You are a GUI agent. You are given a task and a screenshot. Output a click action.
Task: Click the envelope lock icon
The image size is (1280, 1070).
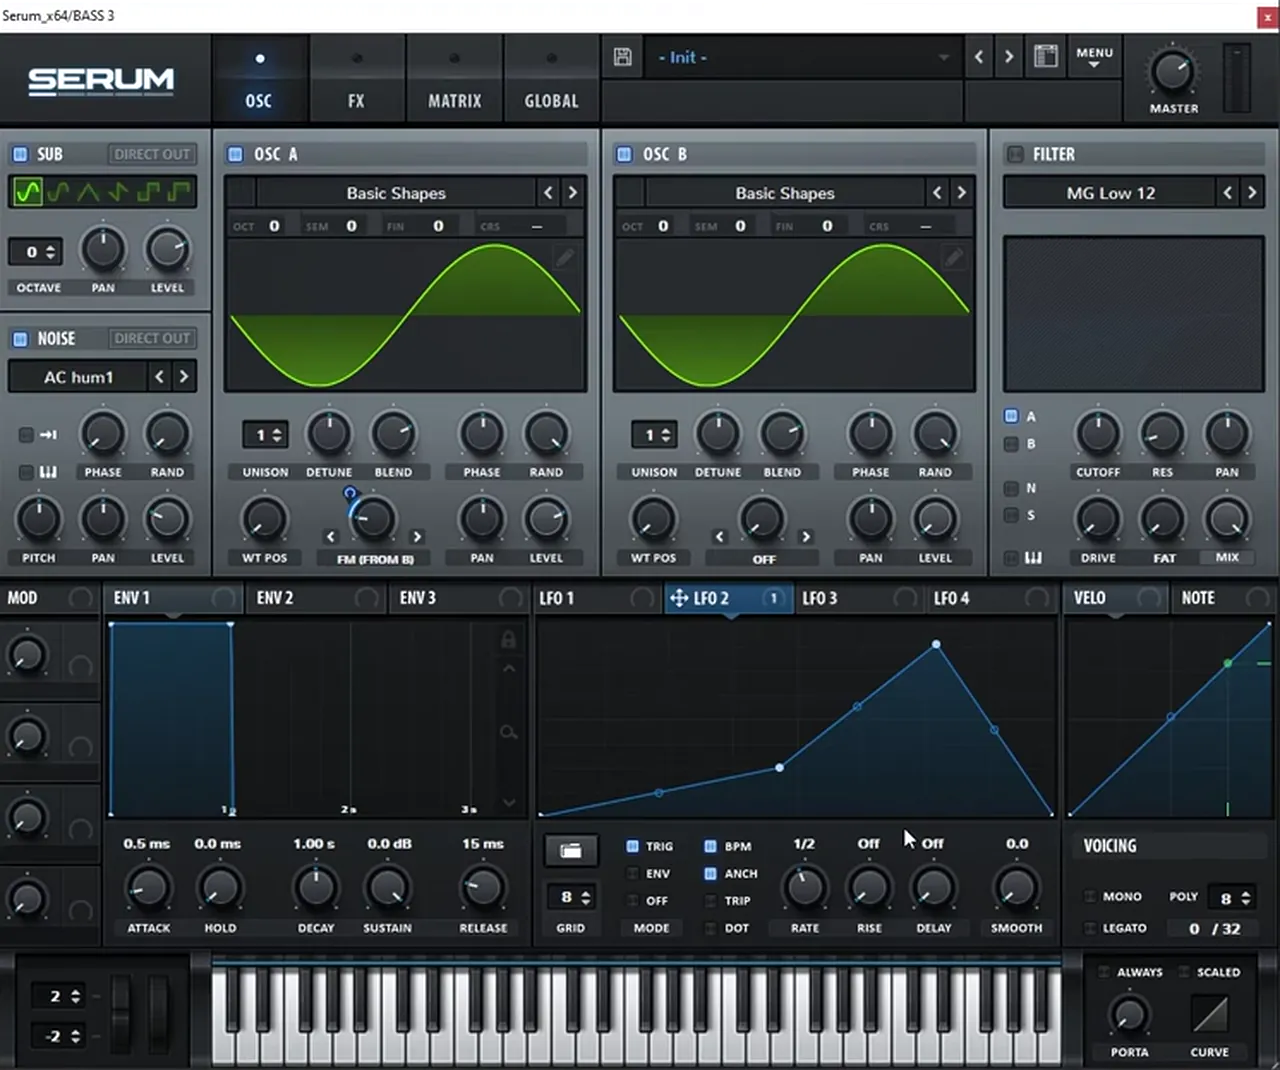point(508,640)
